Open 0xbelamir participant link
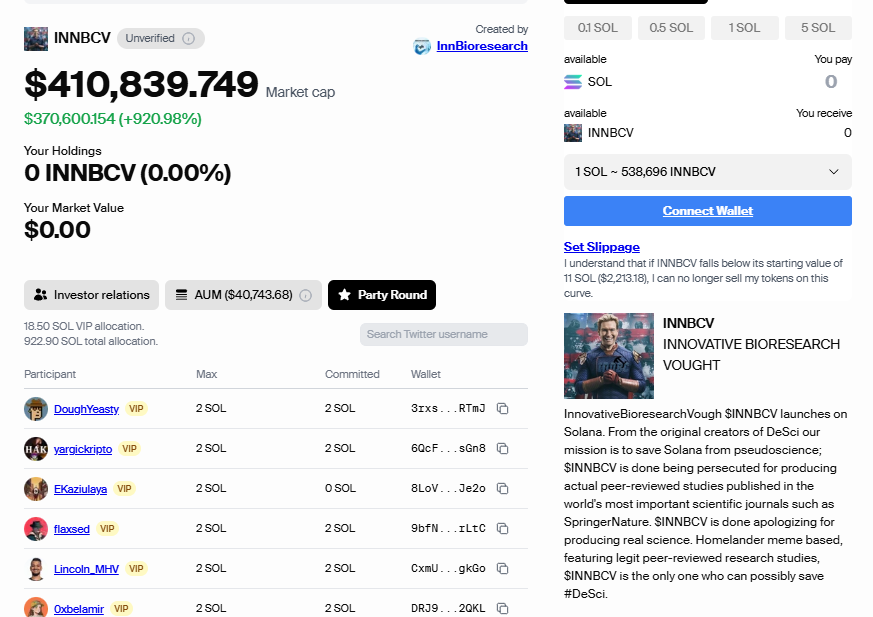The image size is (873, 617). pyautogui.click(x=79, y=609)
